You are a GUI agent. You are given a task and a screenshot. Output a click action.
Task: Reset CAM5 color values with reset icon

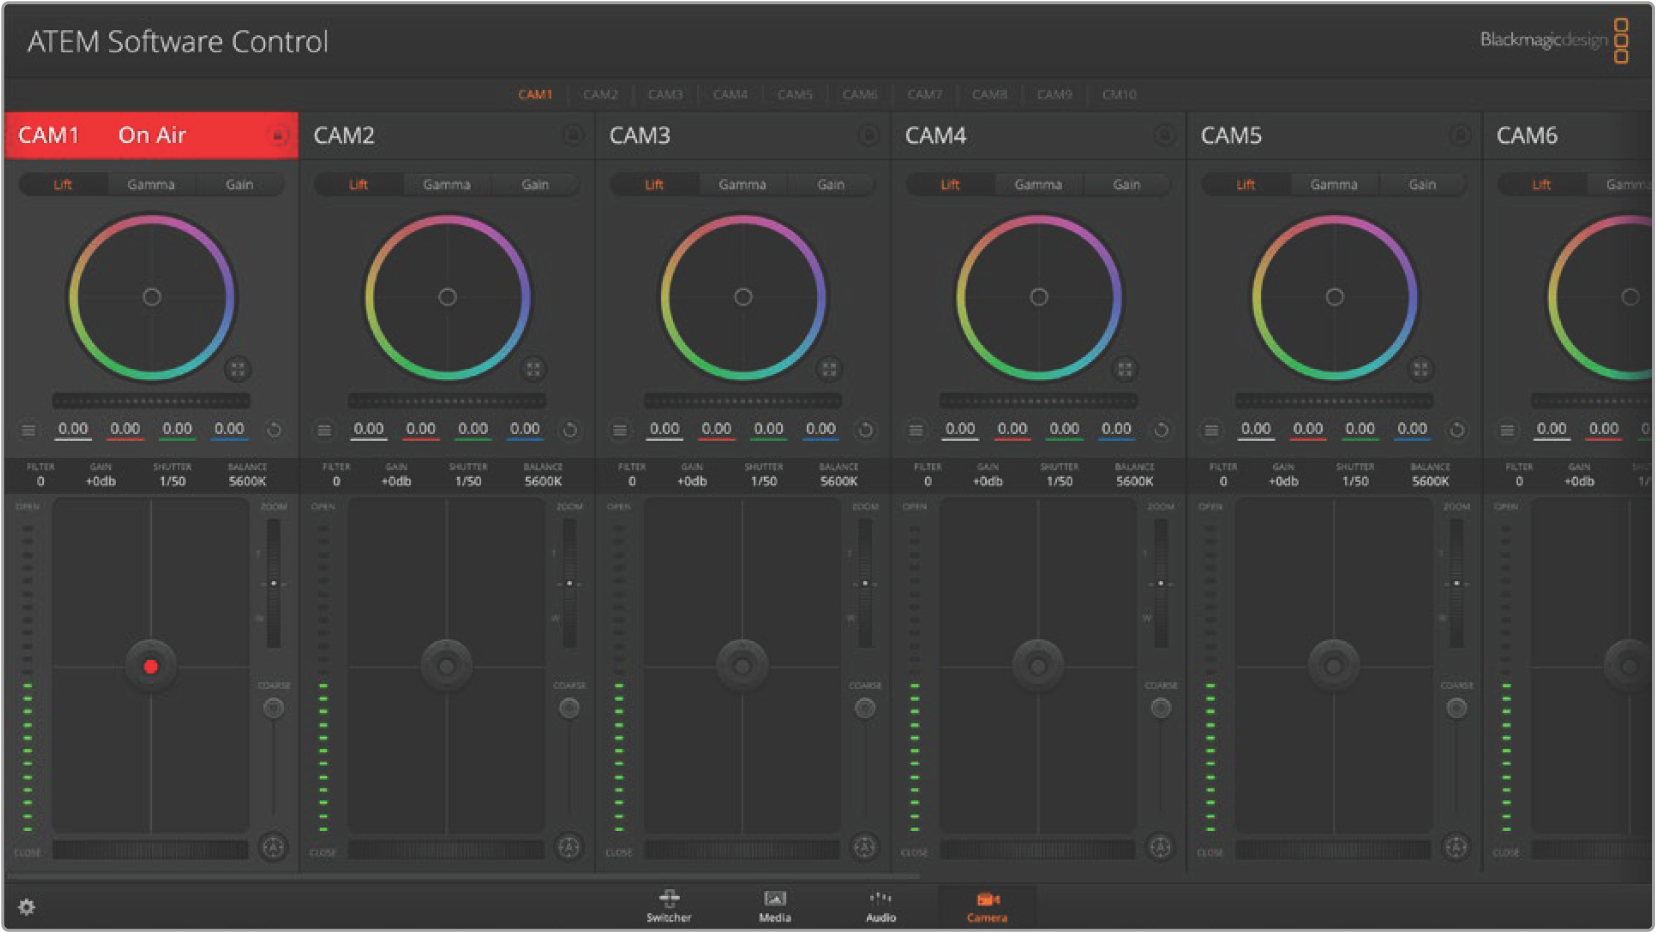point(1457,430)
